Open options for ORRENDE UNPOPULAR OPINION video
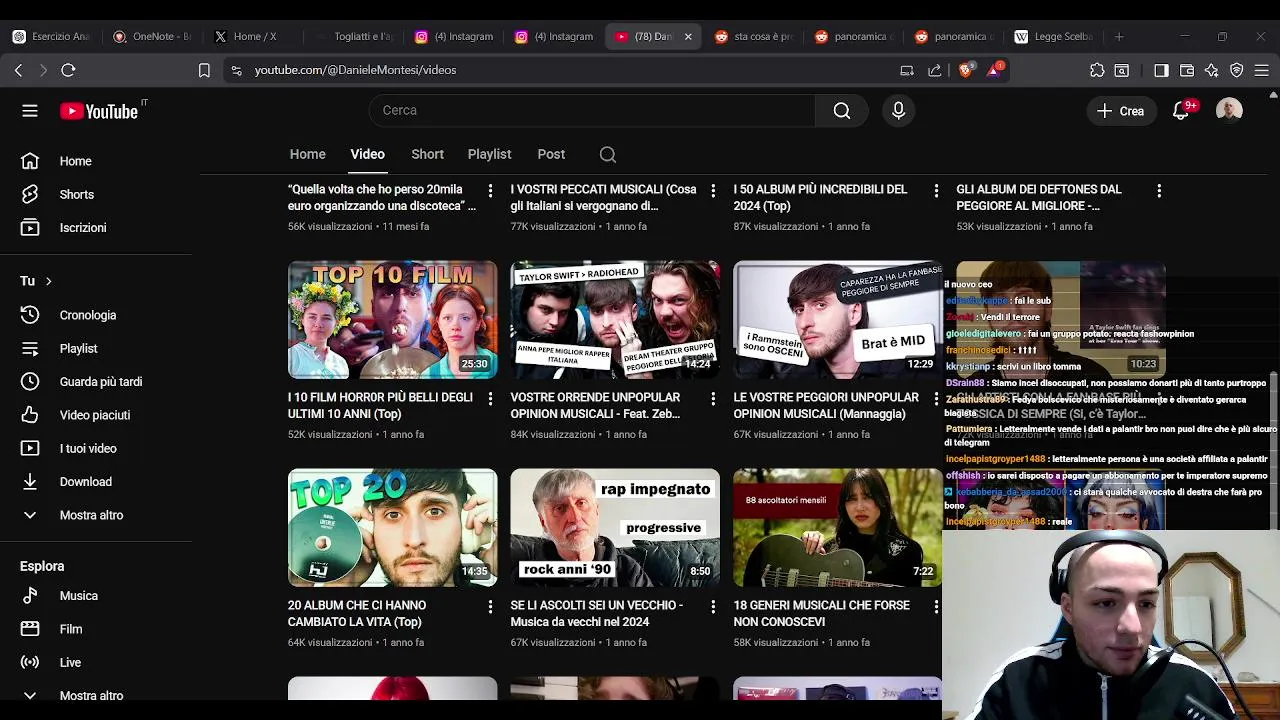This screenshot has width=1280, height=720. [713, 398]
